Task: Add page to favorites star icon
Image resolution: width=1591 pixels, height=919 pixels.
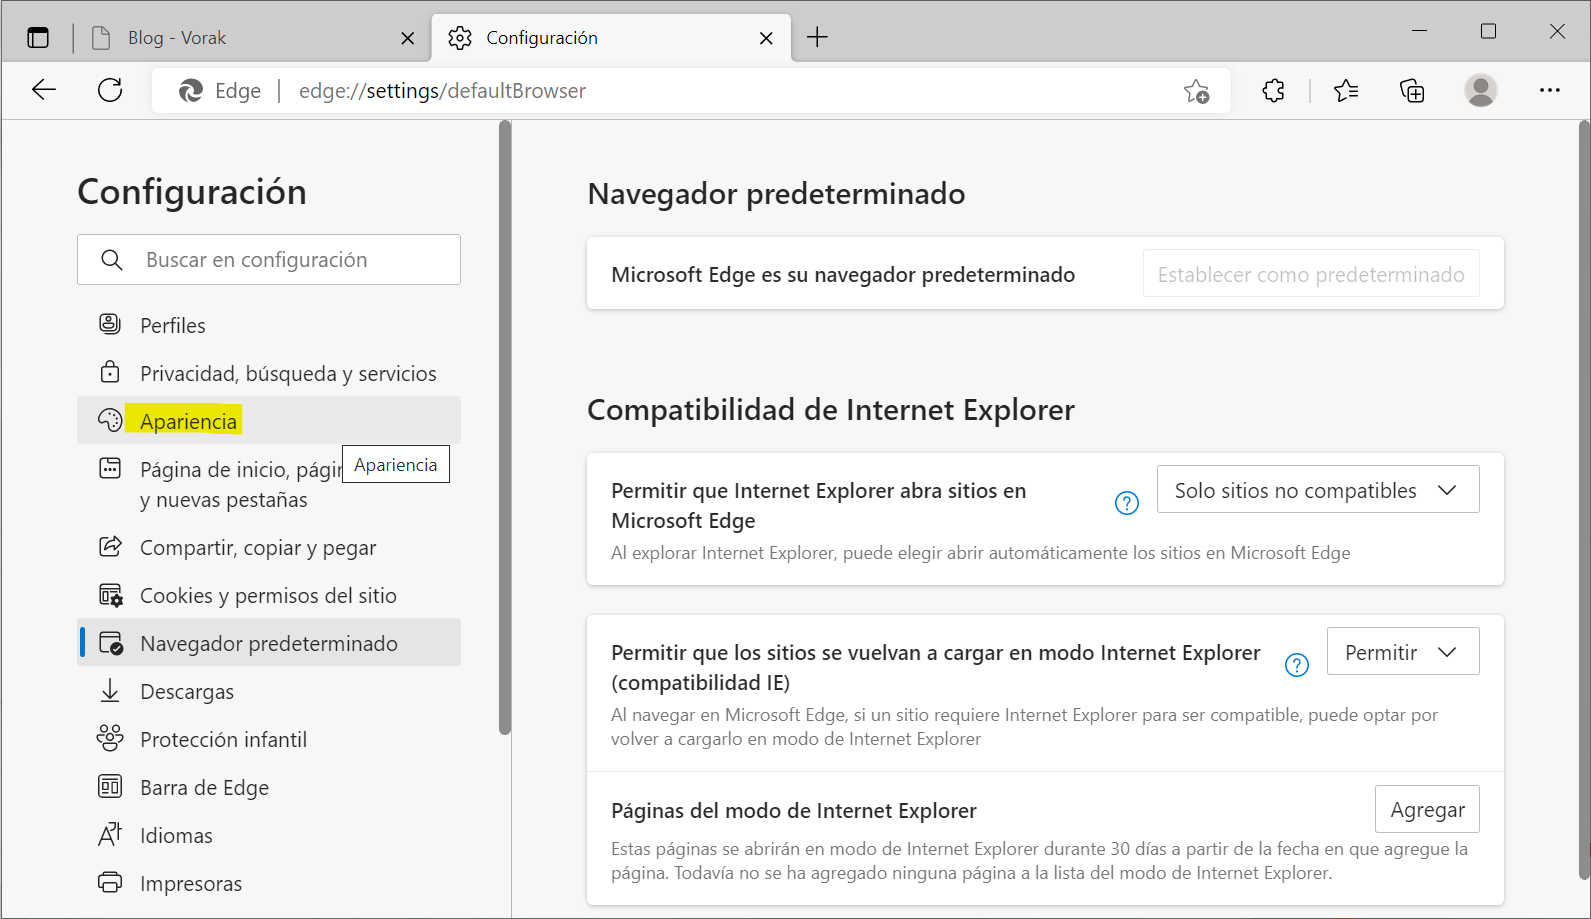Action: coord(1196,91)
